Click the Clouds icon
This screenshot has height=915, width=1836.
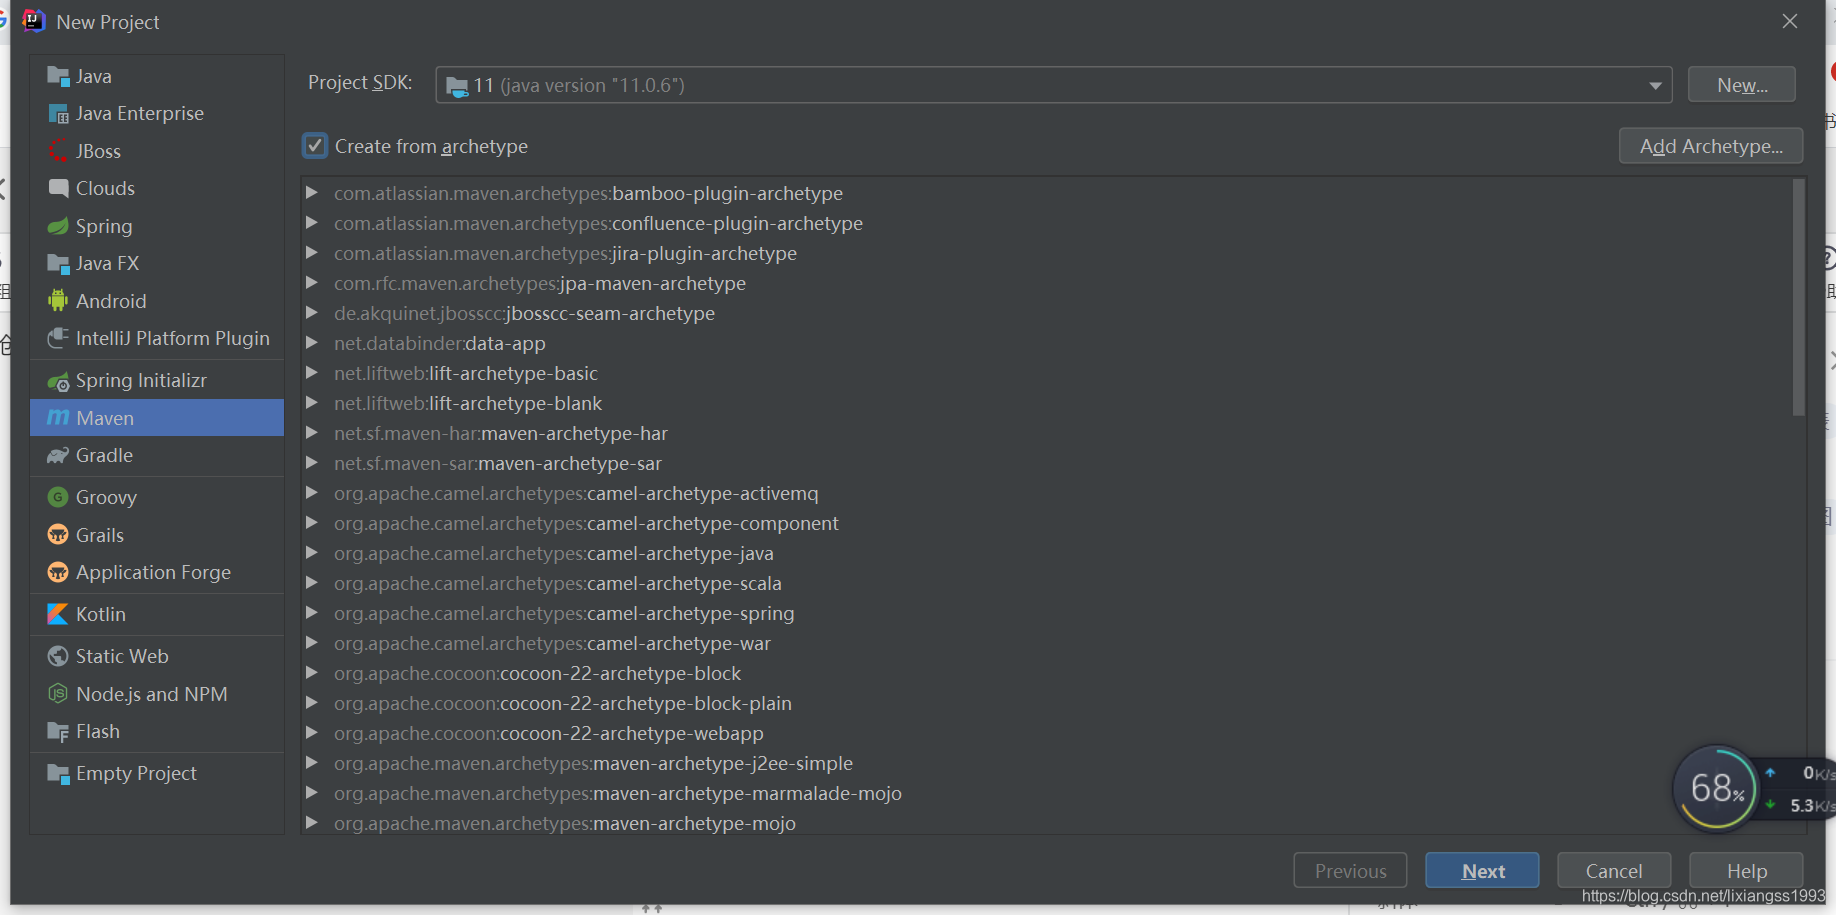58,188
